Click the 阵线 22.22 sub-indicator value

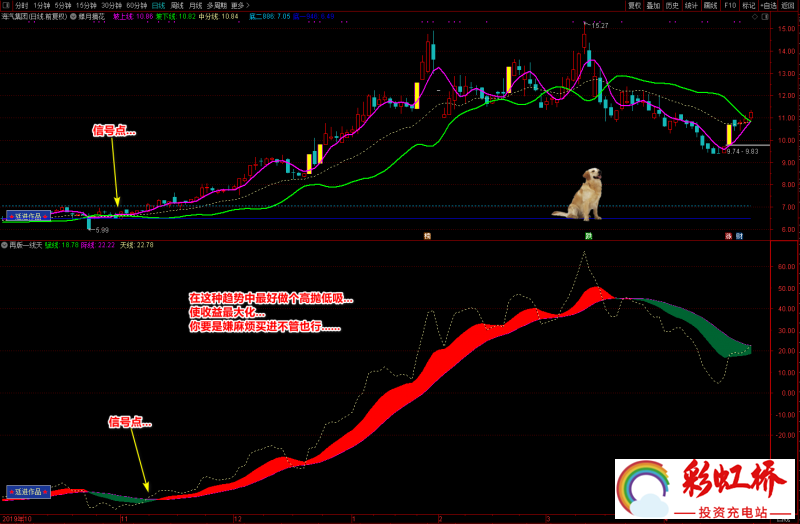[x=98, y=245]
